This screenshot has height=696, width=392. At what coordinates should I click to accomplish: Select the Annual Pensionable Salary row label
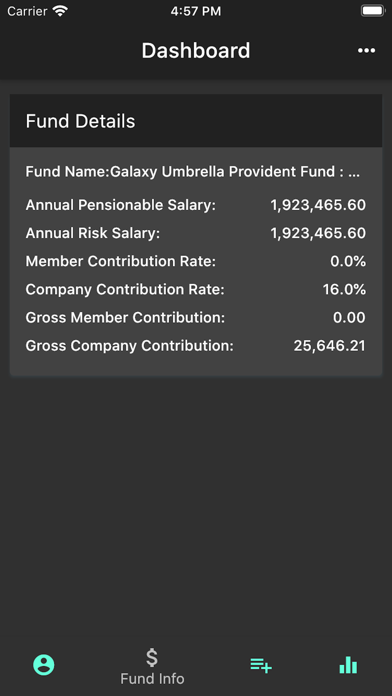tap(120, 205)
